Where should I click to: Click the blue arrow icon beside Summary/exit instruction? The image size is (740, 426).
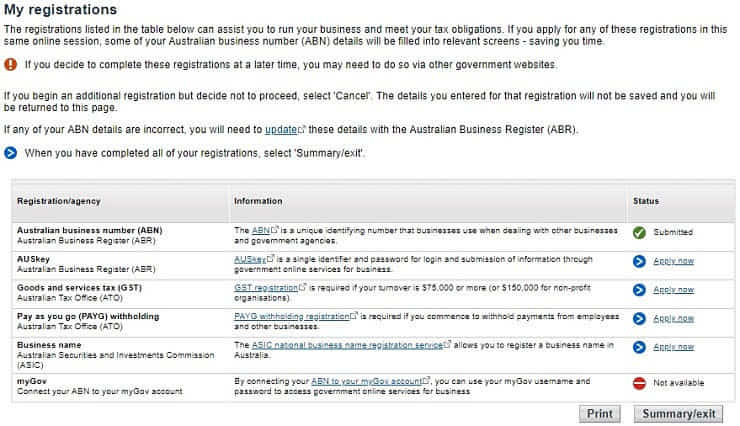click(11, 153)
